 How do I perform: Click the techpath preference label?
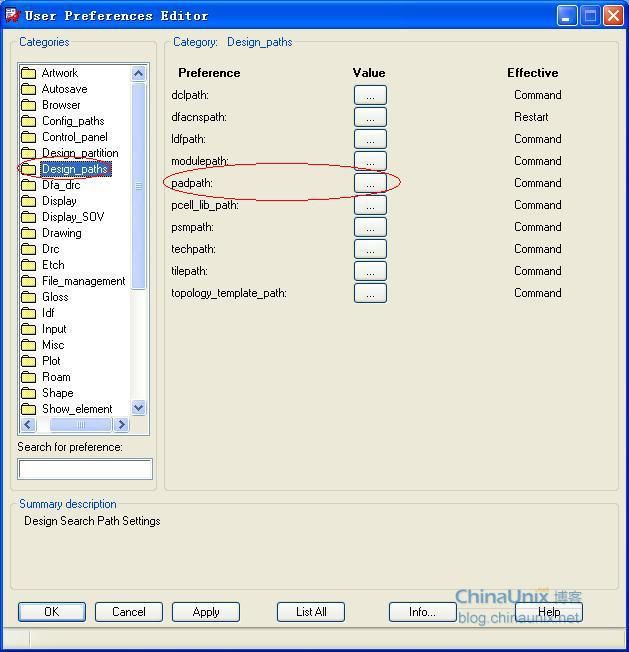tap(193, 249)
